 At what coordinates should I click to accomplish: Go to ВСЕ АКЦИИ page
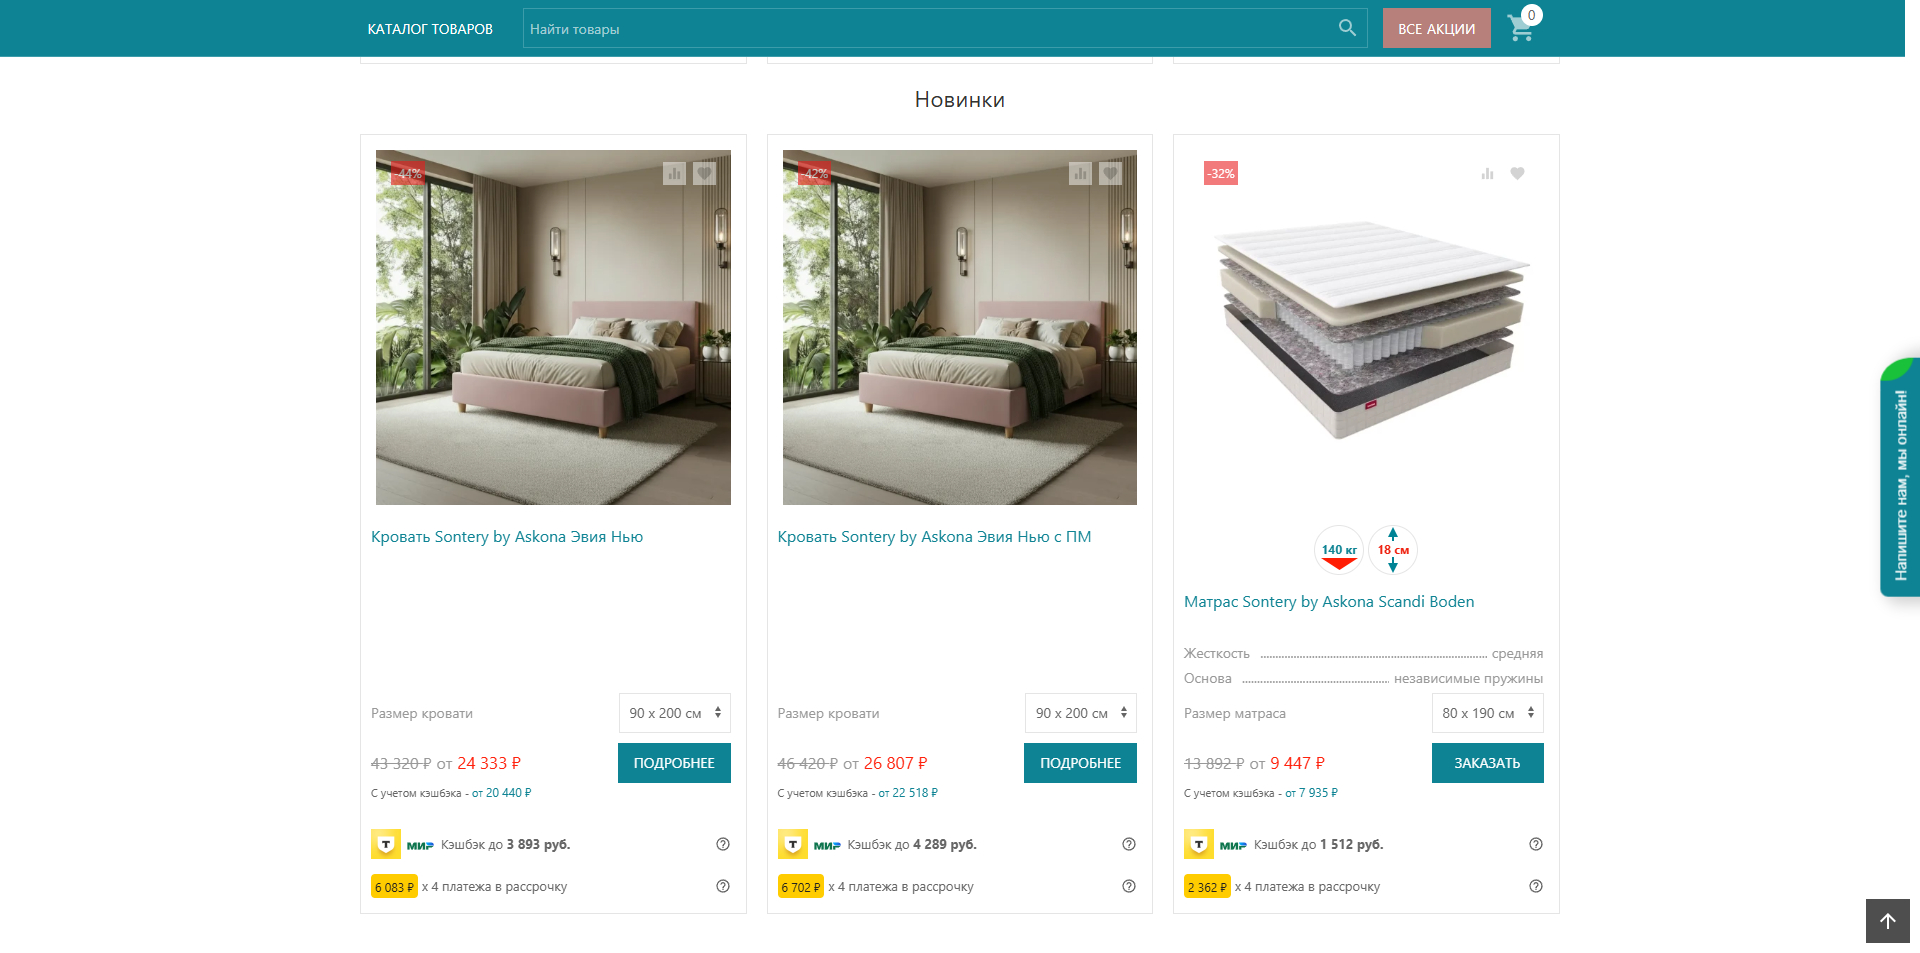click(1436, 28)
